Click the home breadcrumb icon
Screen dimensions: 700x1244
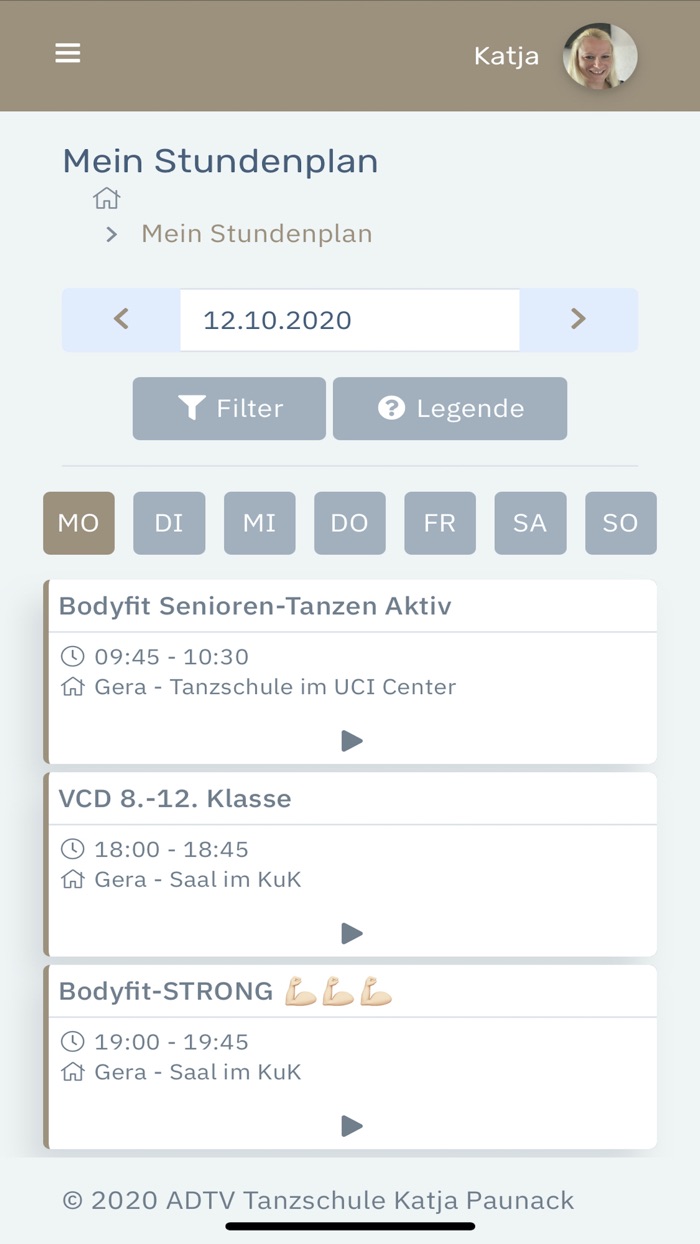point(106,198)
